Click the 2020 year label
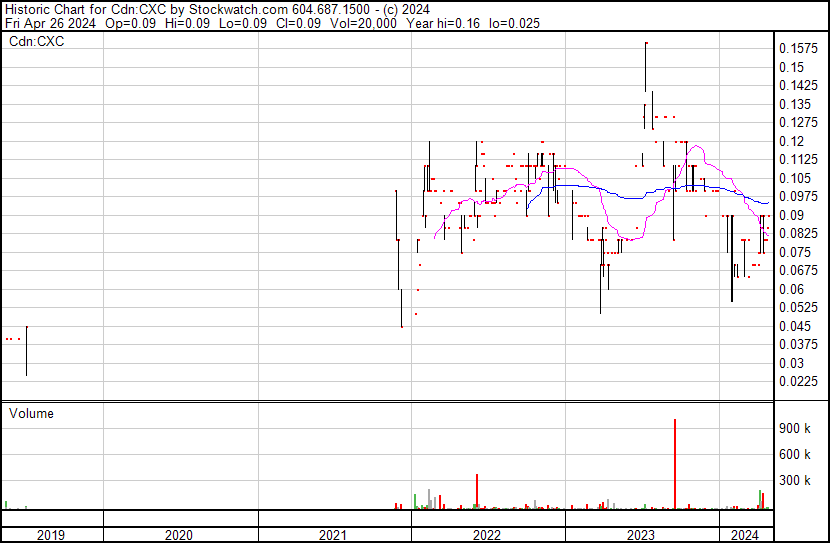The height and width of the screenshot is (543, 830). (x=178, y=535)
